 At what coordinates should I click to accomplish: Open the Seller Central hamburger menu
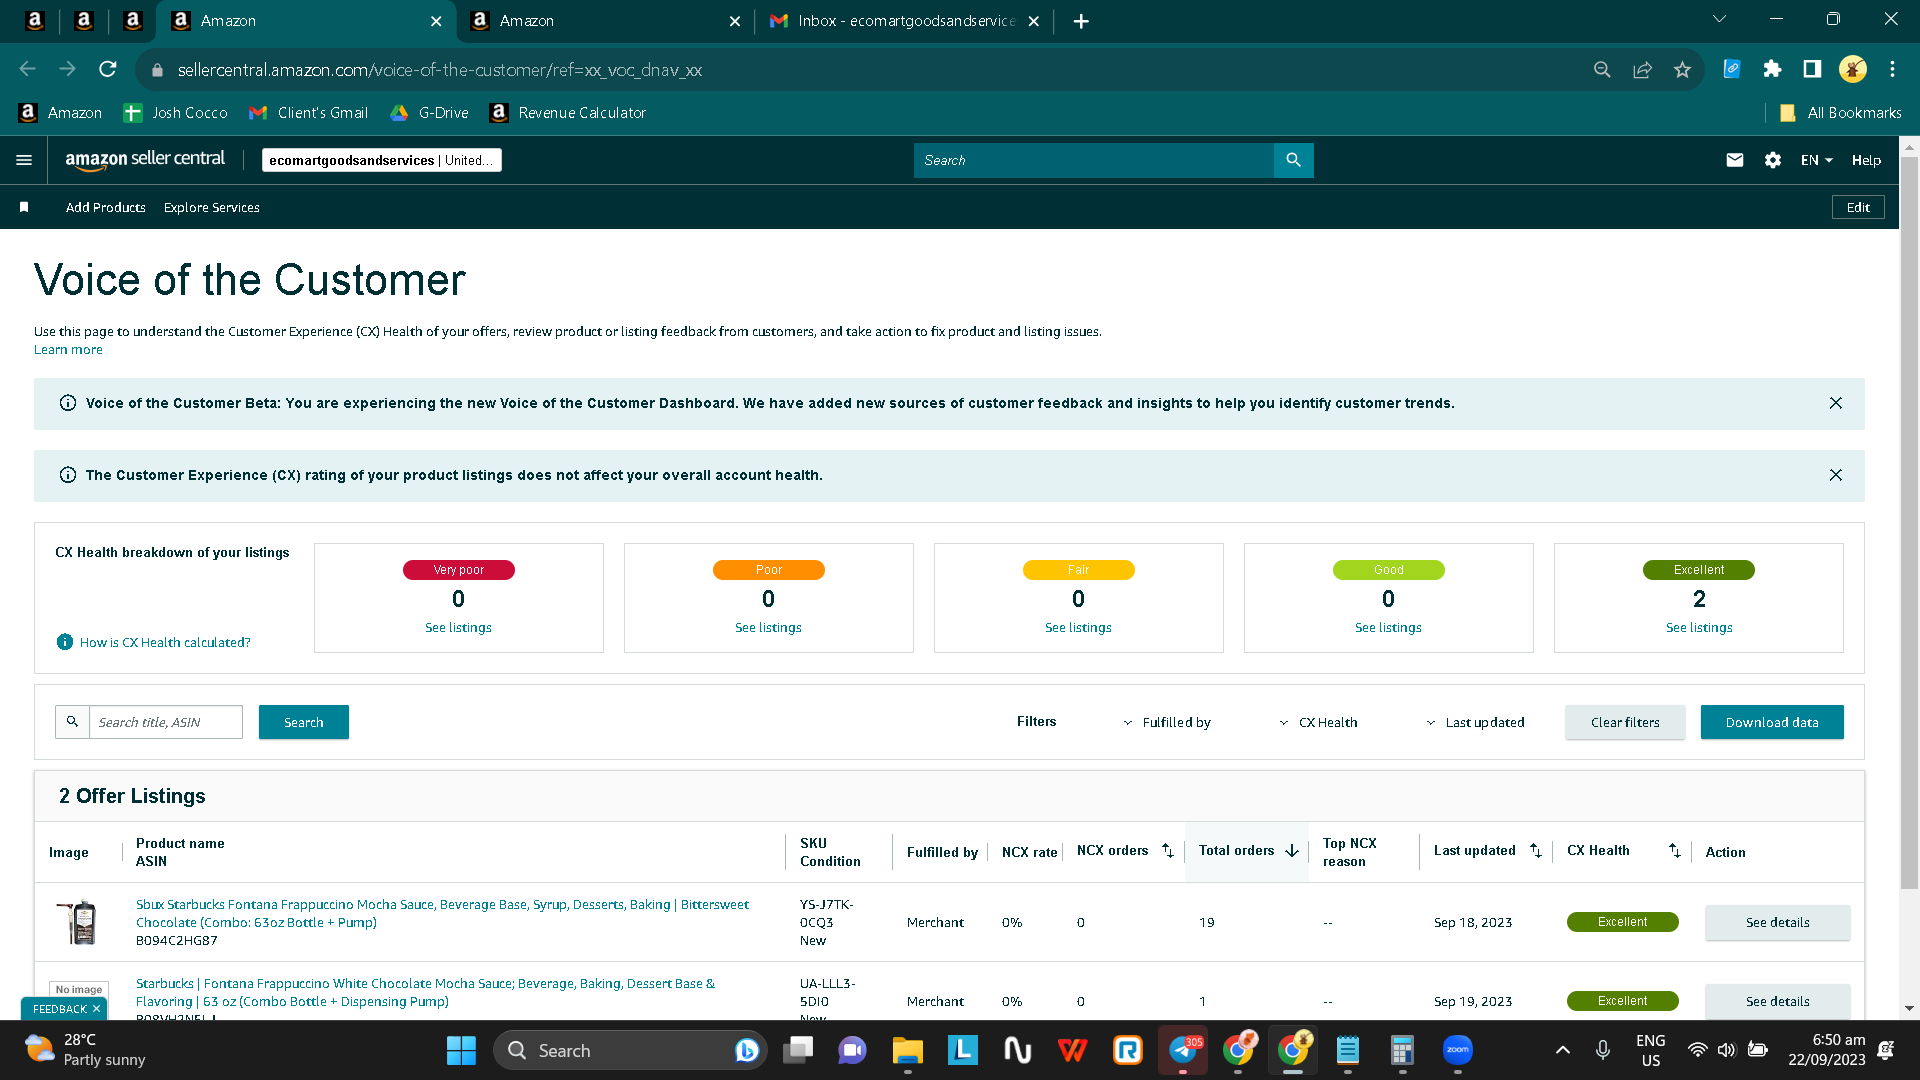pyautogui.click(x=24, y=160)
